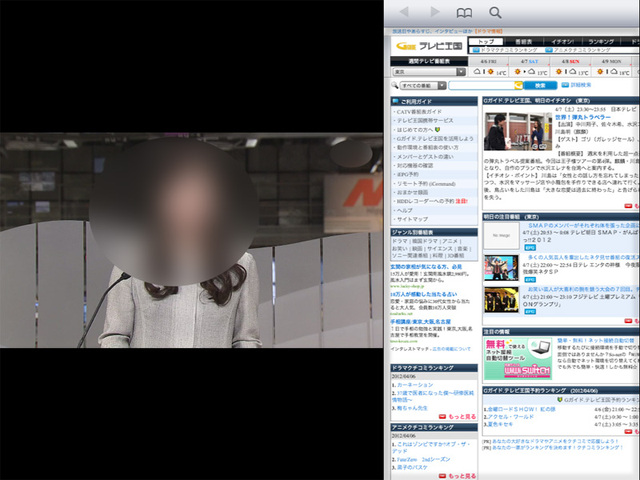Open Fate/Zero 2ndシーズン ranking link

tap(423, 459)
